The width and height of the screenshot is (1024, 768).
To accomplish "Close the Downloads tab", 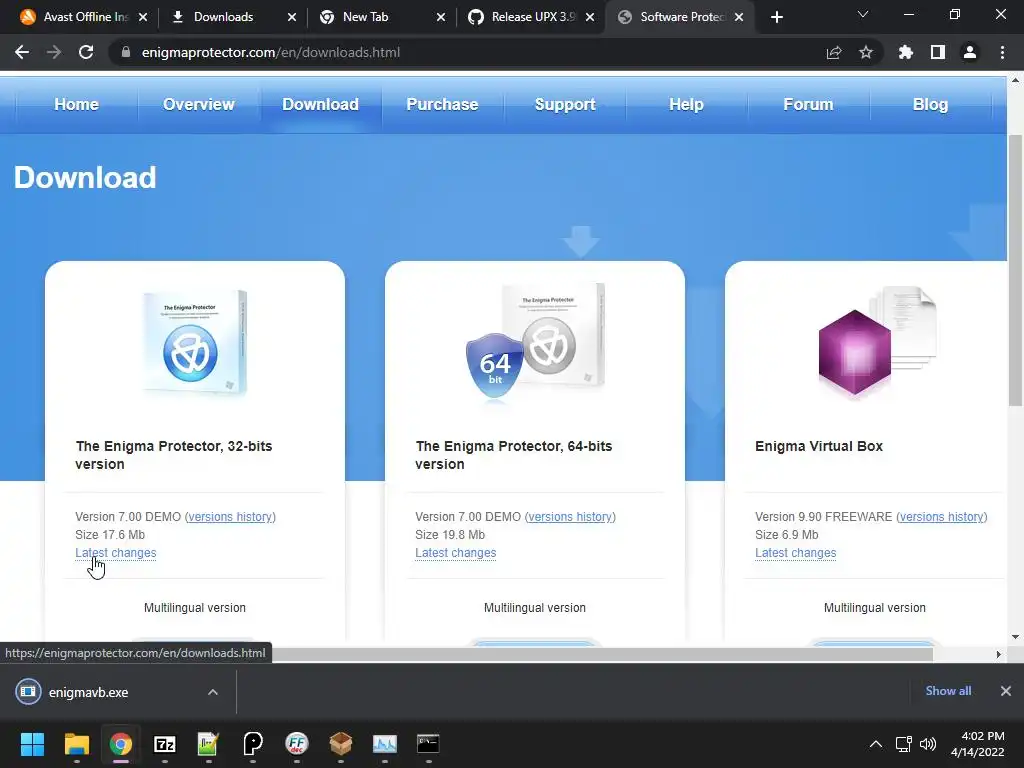I will click(292, 17).
